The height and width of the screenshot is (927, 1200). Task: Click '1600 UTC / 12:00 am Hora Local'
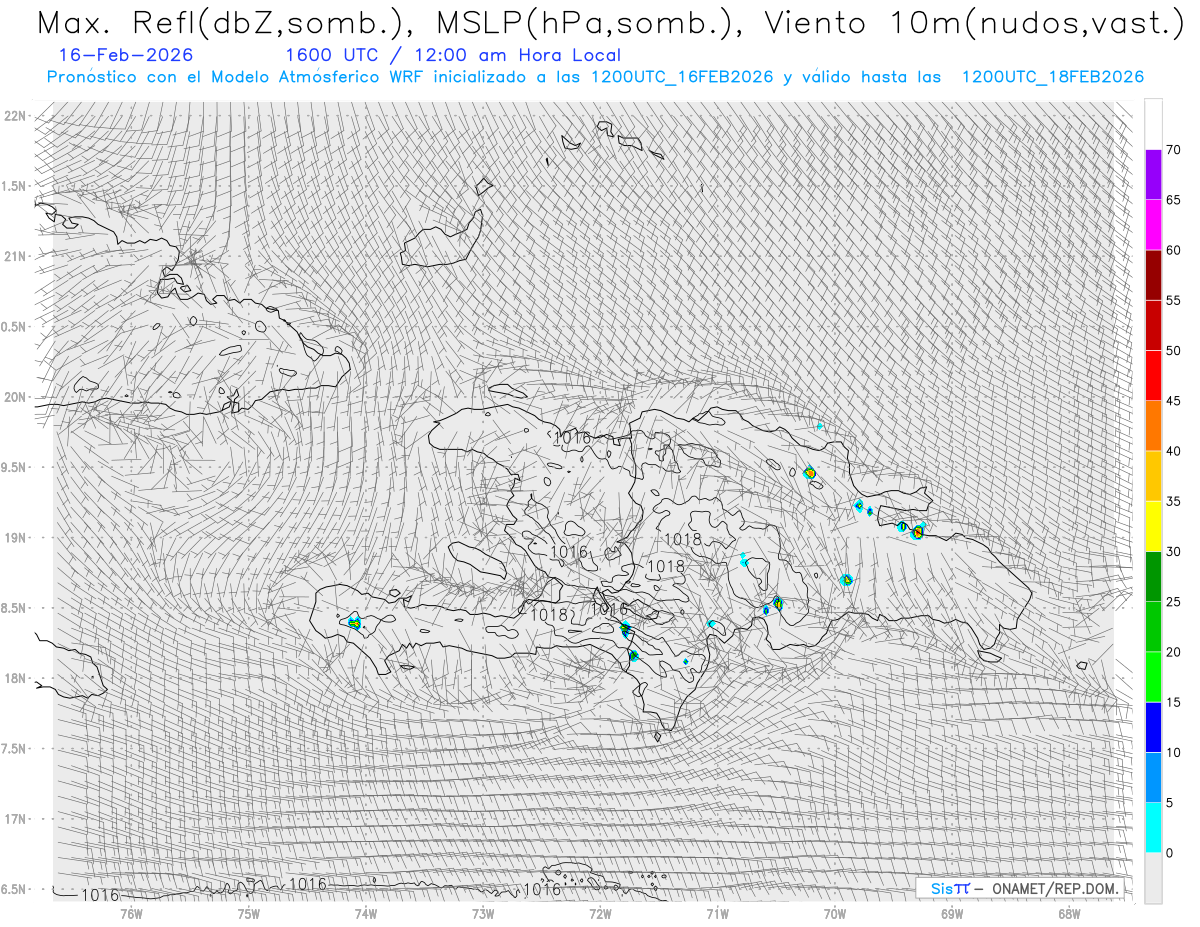[453, 56]
